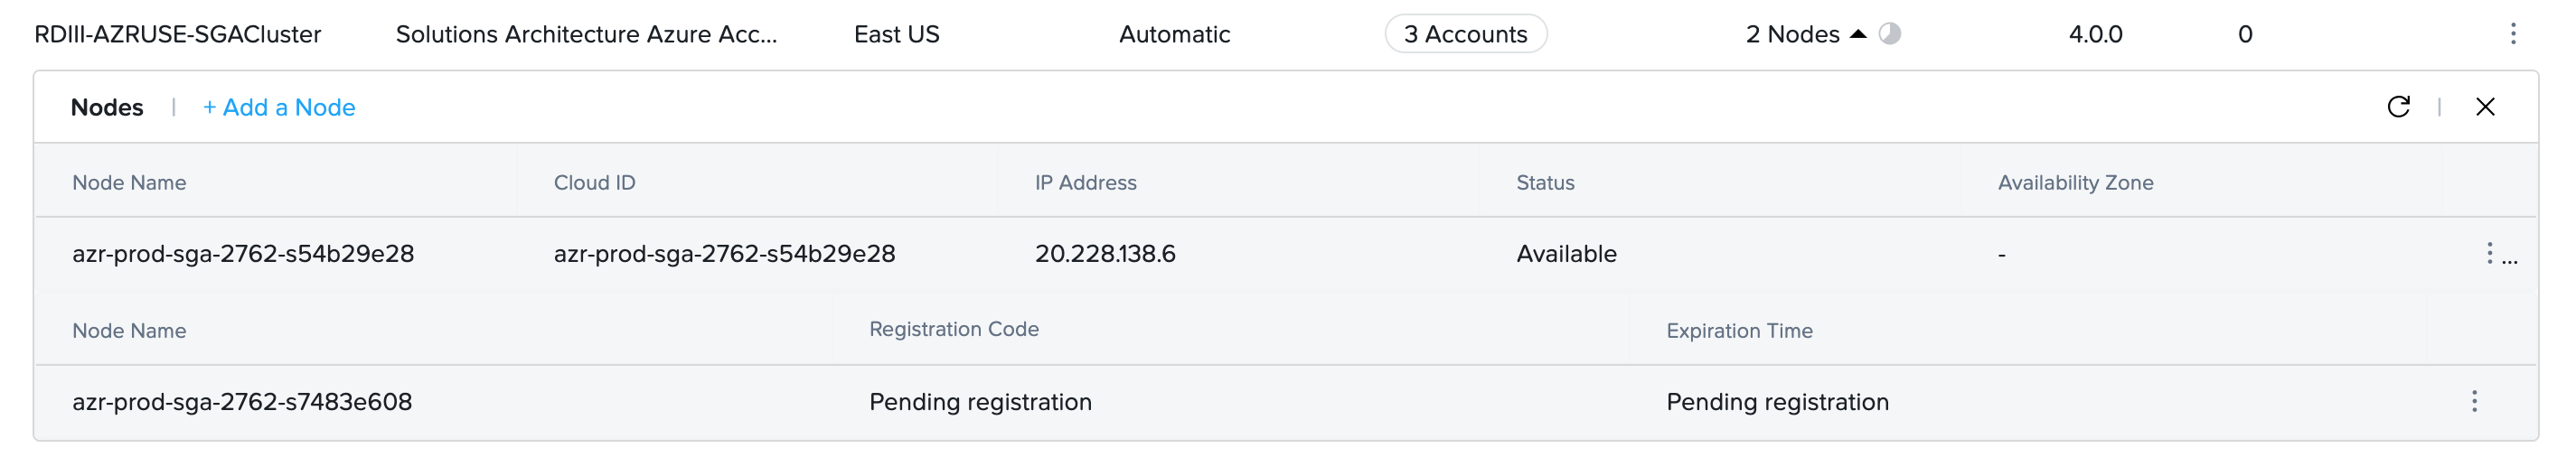The height and width of the screenshot is (476, 2576).
Task: Refresh the Nodes list
Action: coord(2398,107)
